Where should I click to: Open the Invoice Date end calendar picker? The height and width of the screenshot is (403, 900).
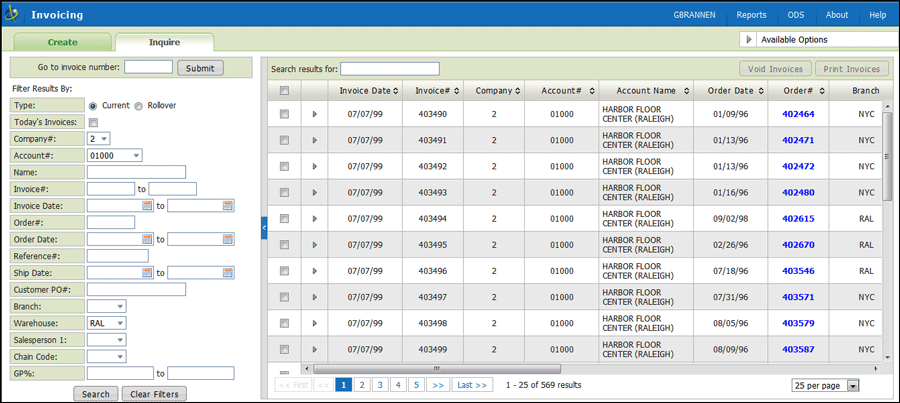(228, 205)
